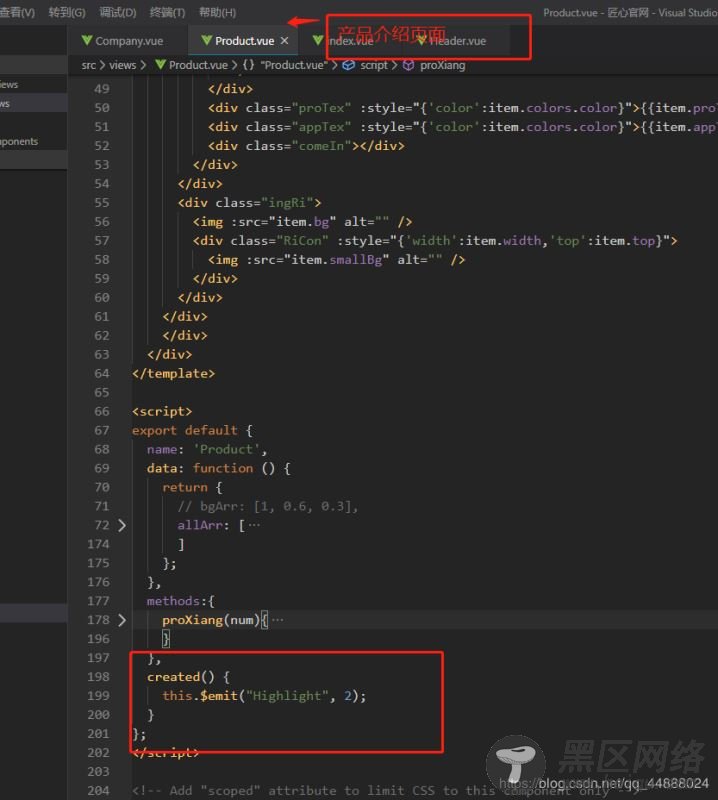Screen dimensions: 718x800
Task: Open the 调试(D) menu
Action: click(x=118, y=12)
